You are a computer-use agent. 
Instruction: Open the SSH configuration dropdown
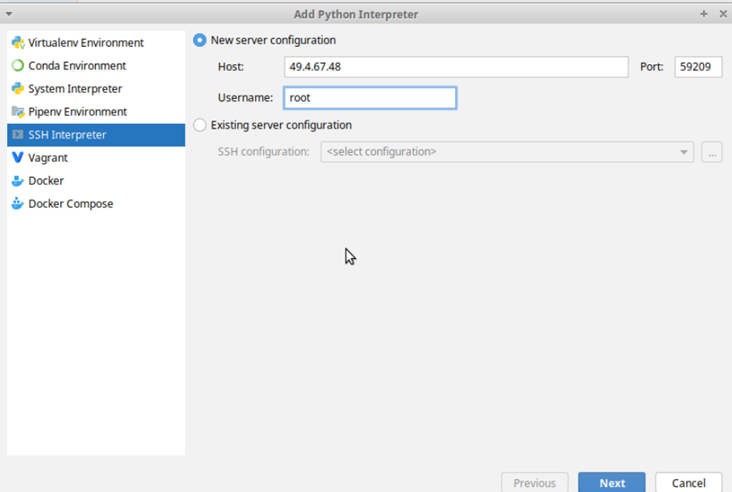[507, 152]
